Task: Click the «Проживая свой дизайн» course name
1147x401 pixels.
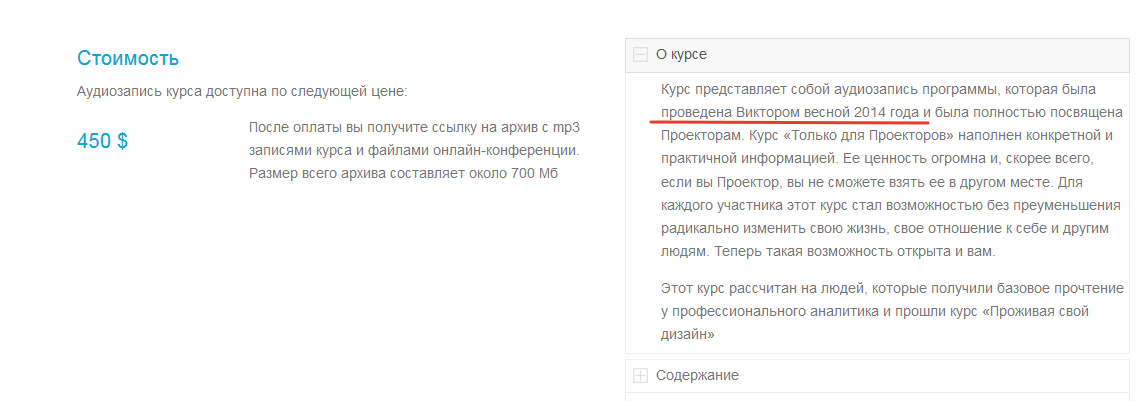Action: click(1051, 312)
